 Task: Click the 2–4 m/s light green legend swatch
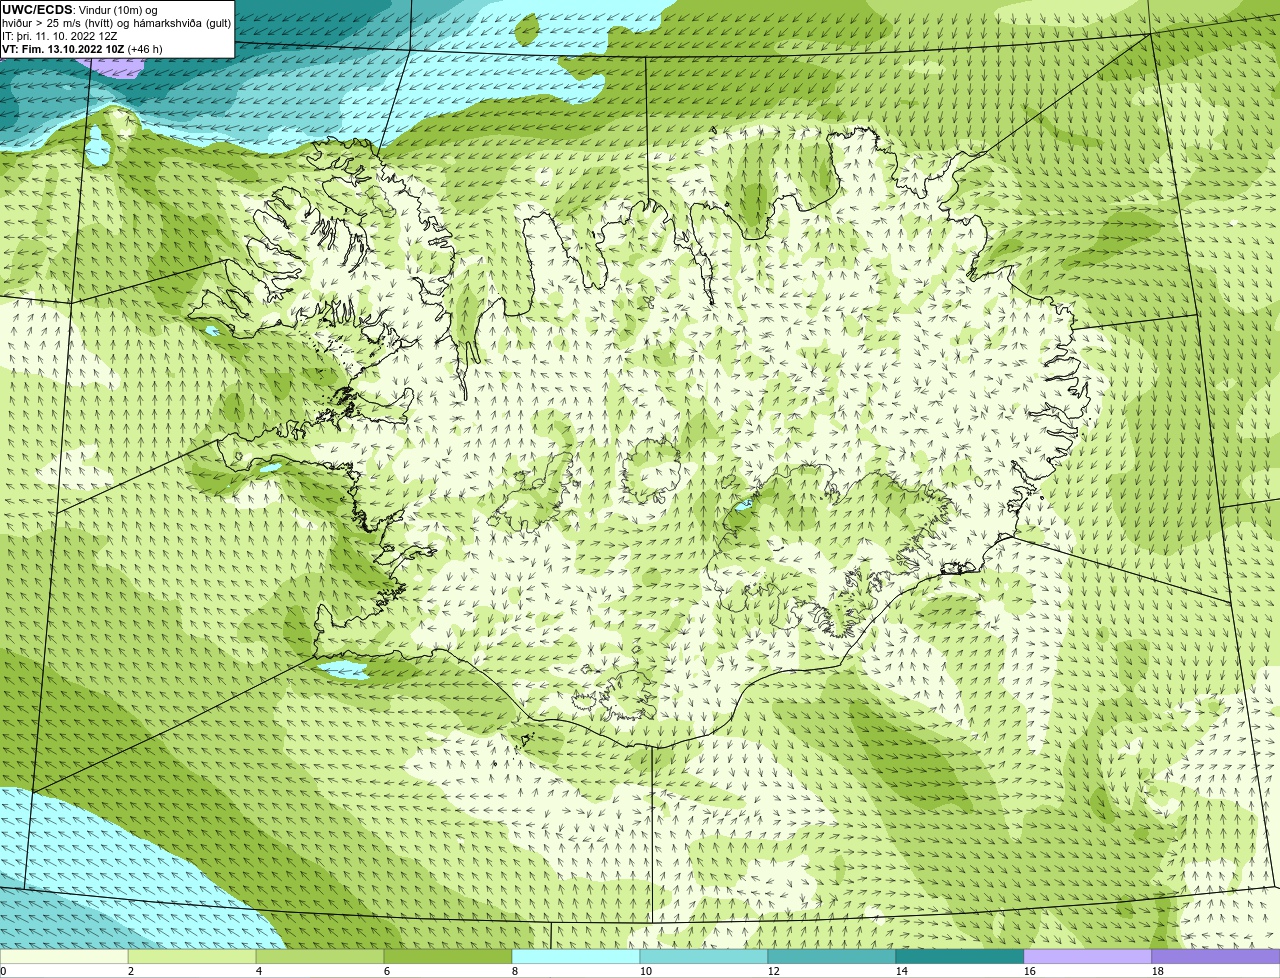coord(192,957)
